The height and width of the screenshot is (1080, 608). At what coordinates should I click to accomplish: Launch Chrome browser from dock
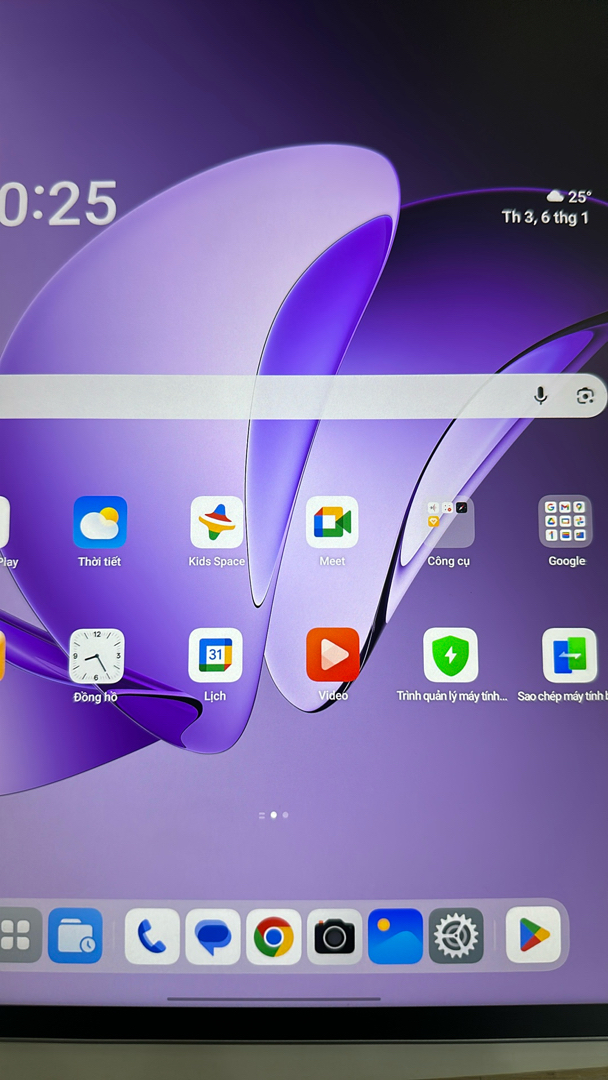[x=274, y=937]
